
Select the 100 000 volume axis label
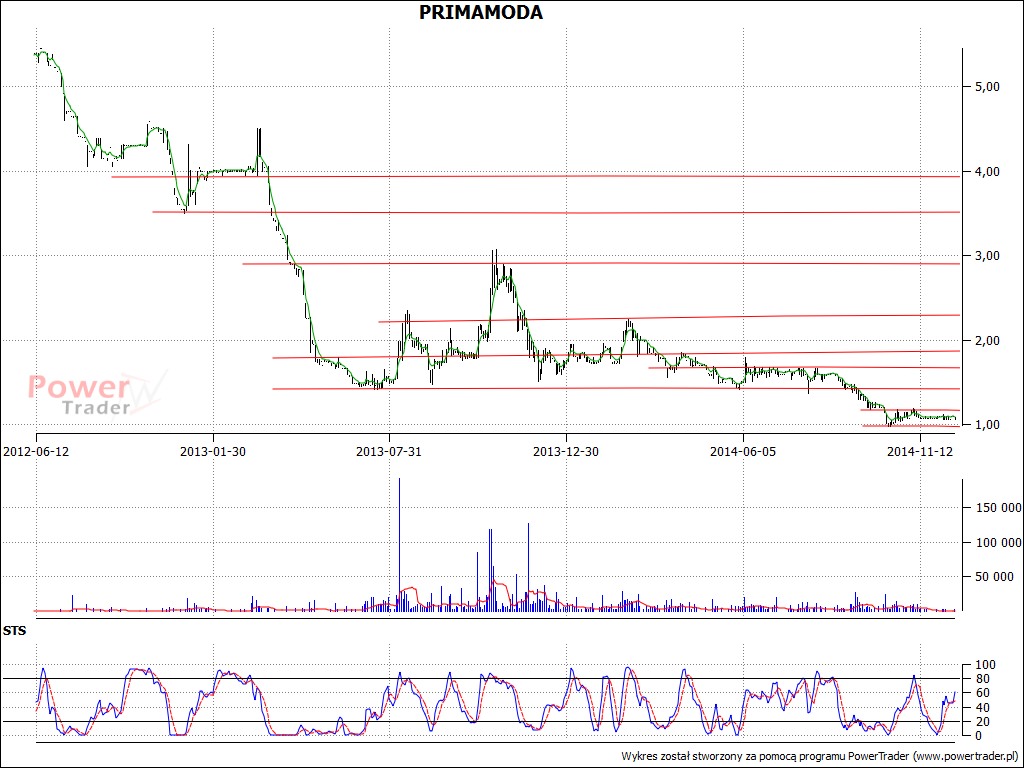point(999,543)
